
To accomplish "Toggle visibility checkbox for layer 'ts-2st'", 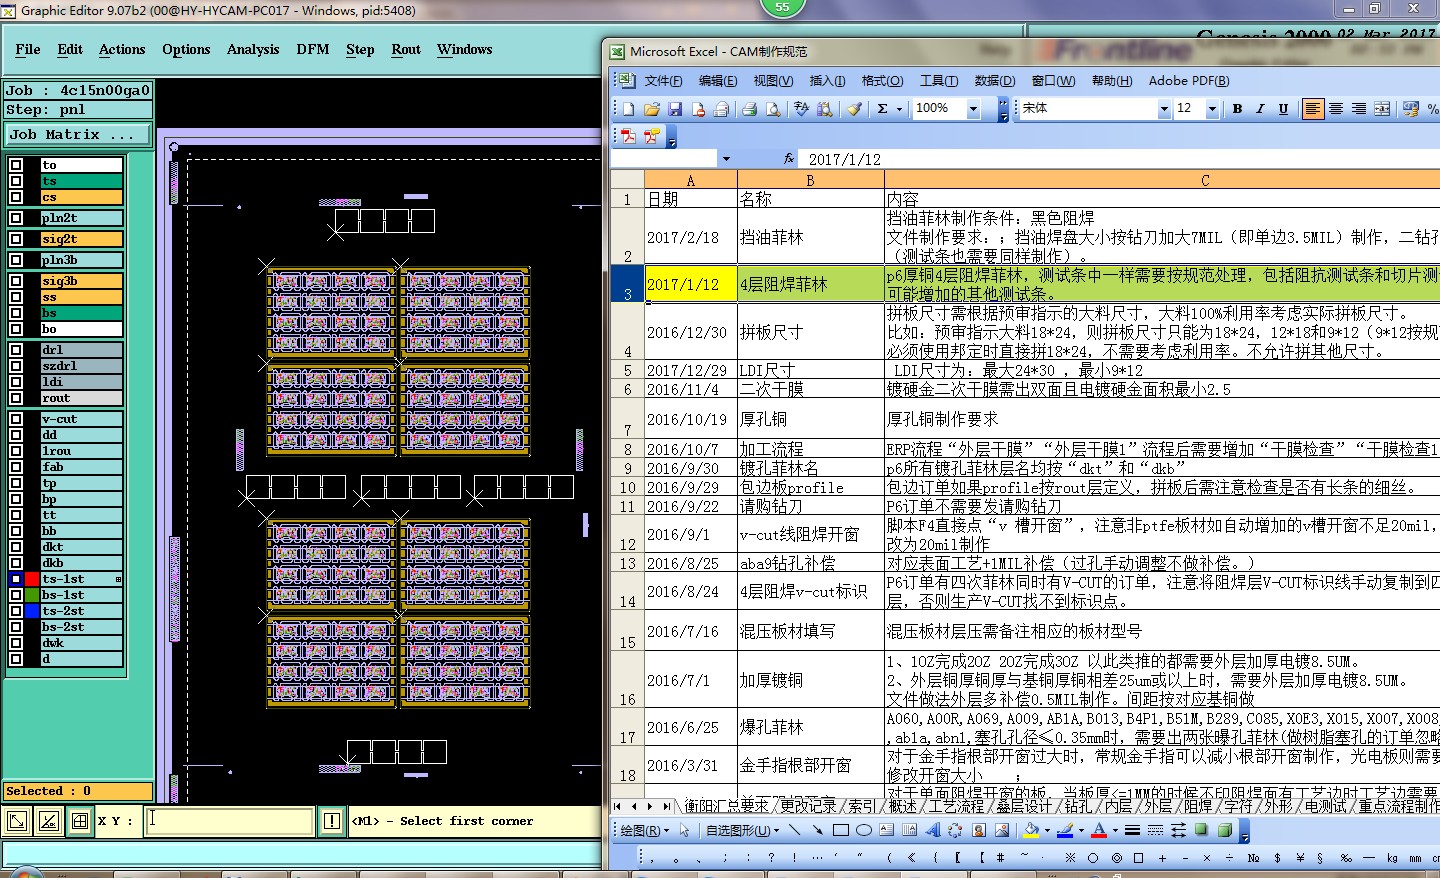I will (16, 611).
